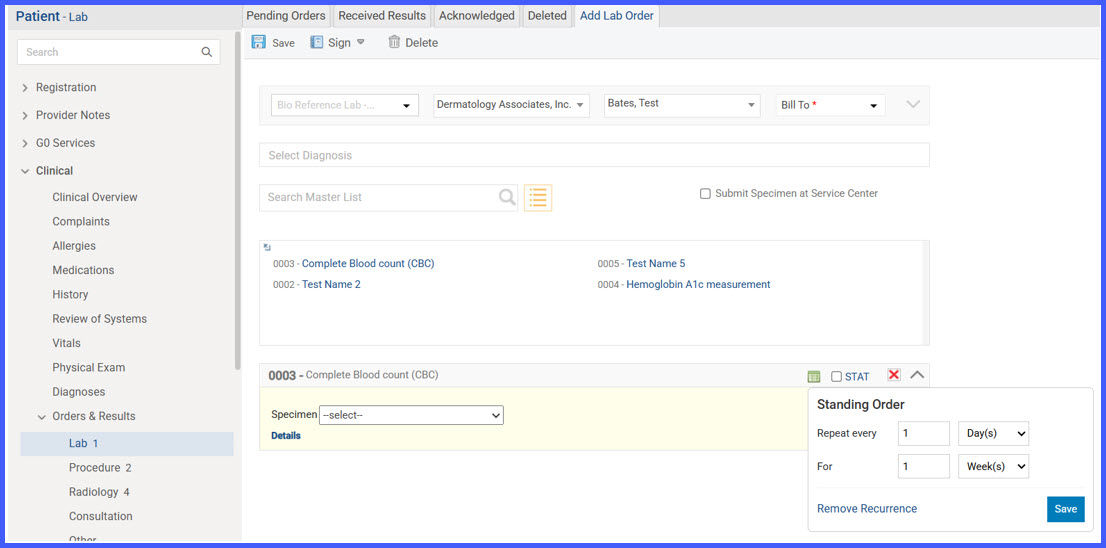Click the green standing order calendar icon
The height and width of the screenshot is (548, 1106).
813,377
